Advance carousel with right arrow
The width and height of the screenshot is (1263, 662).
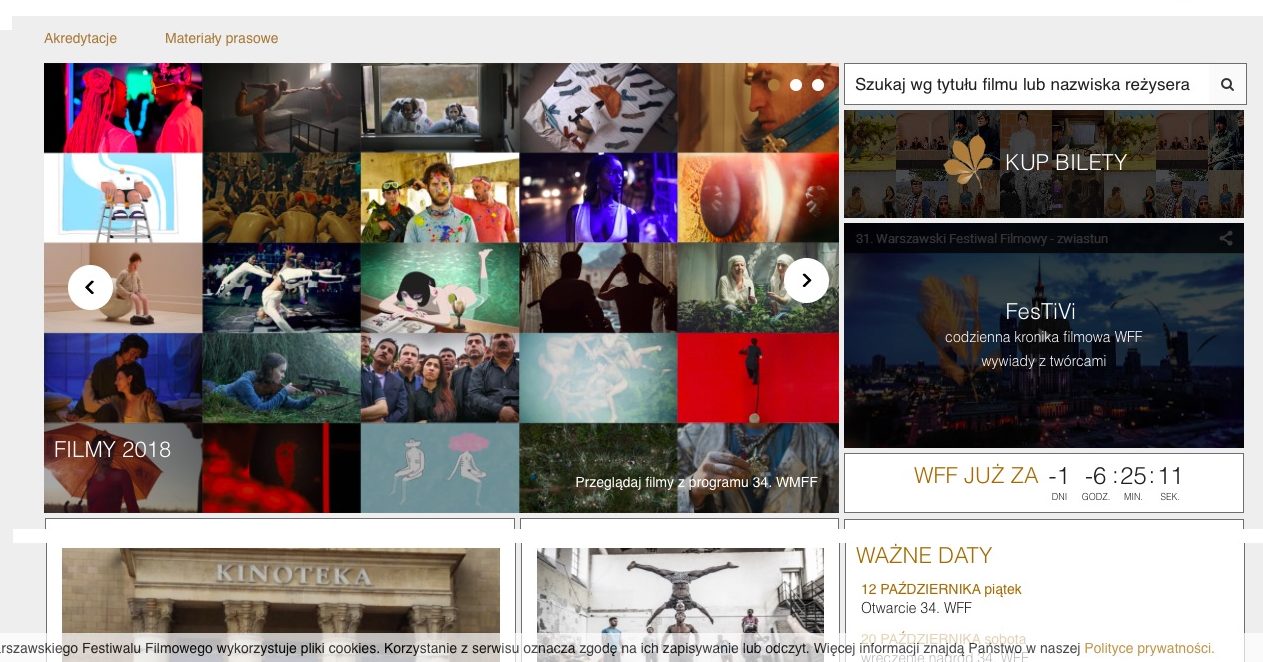(806, 281)
